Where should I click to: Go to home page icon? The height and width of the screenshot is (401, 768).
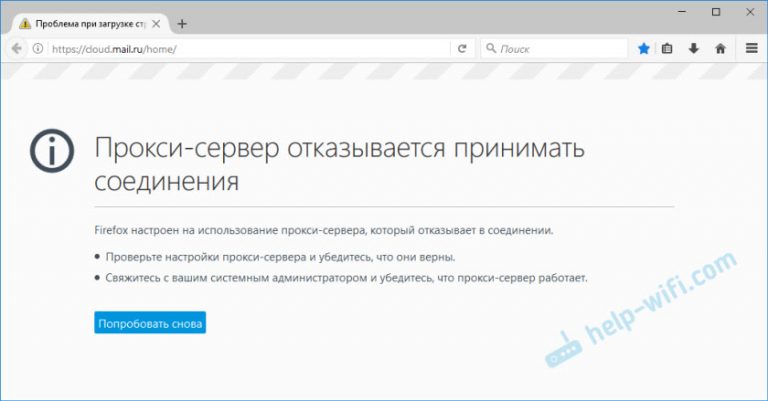coord(720,48)
